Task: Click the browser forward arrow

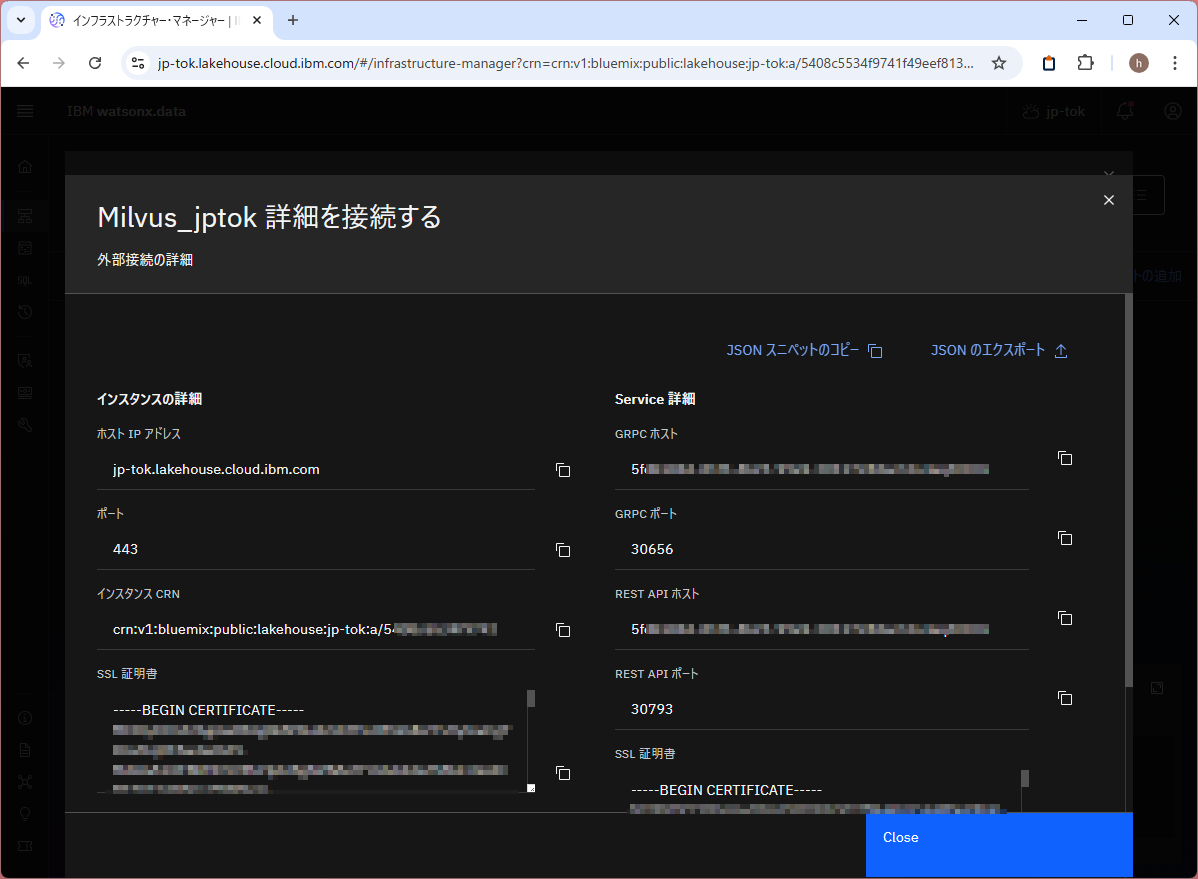Action: click(x=59, y=63)
